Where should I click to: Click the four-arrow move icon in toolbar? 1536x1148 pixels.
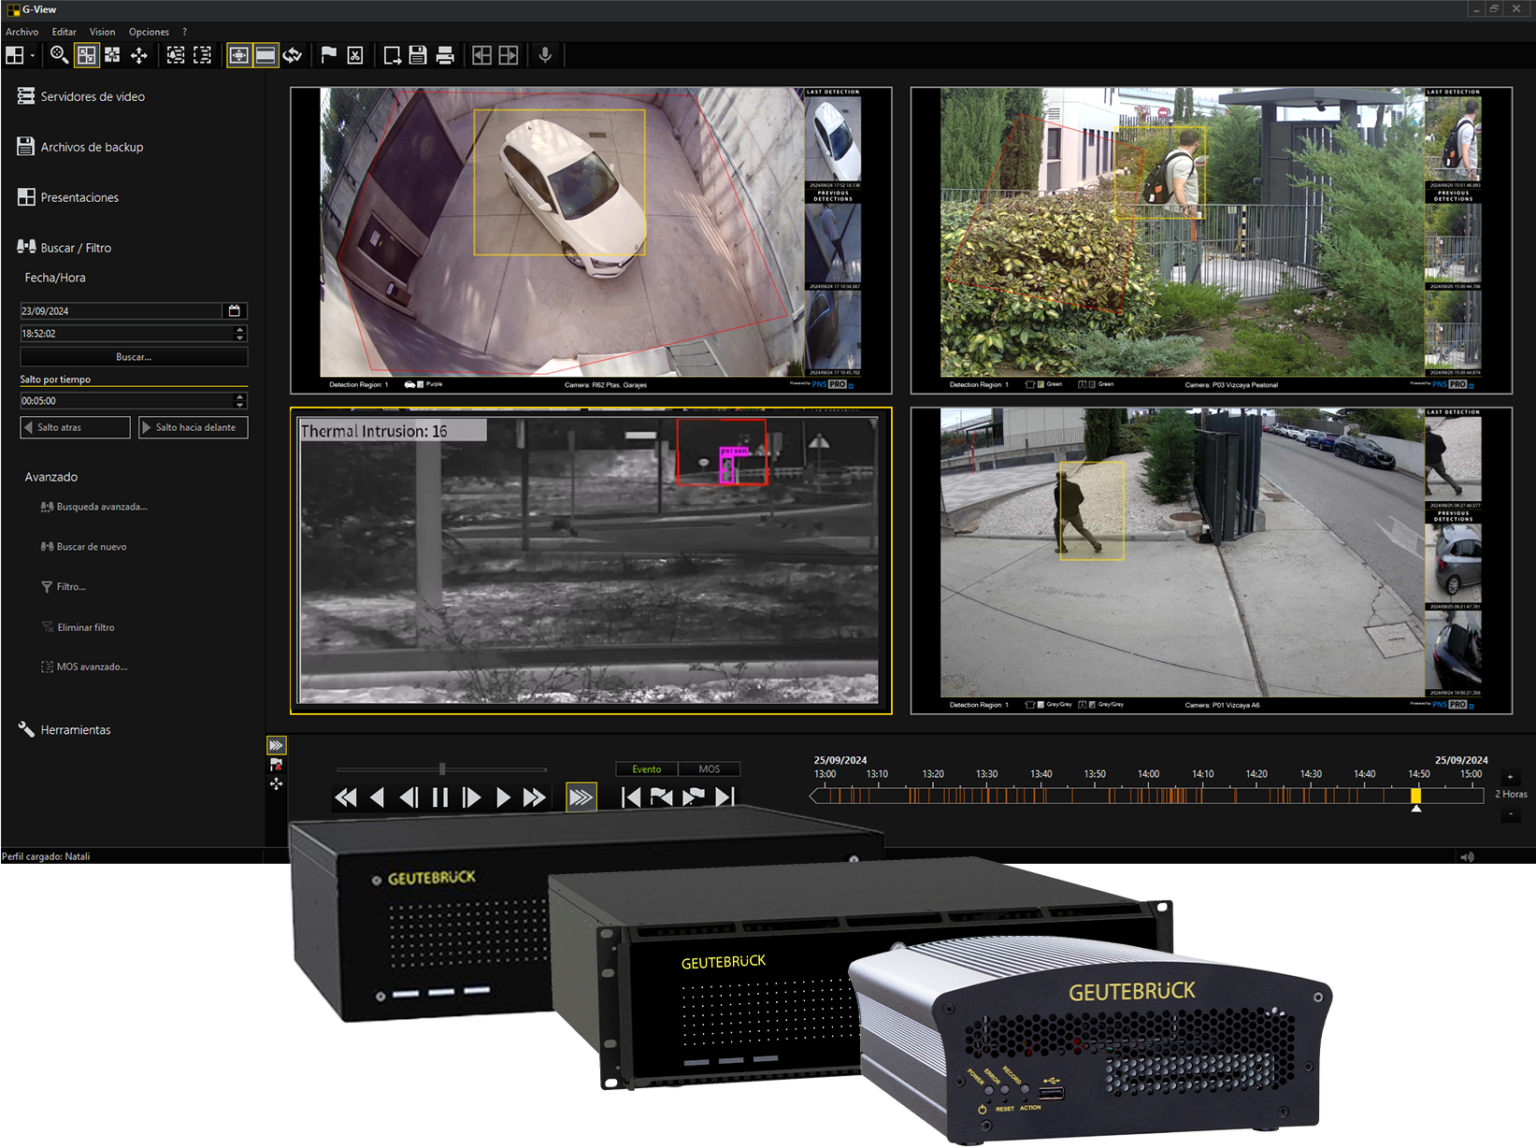click(x=139, y=55)
